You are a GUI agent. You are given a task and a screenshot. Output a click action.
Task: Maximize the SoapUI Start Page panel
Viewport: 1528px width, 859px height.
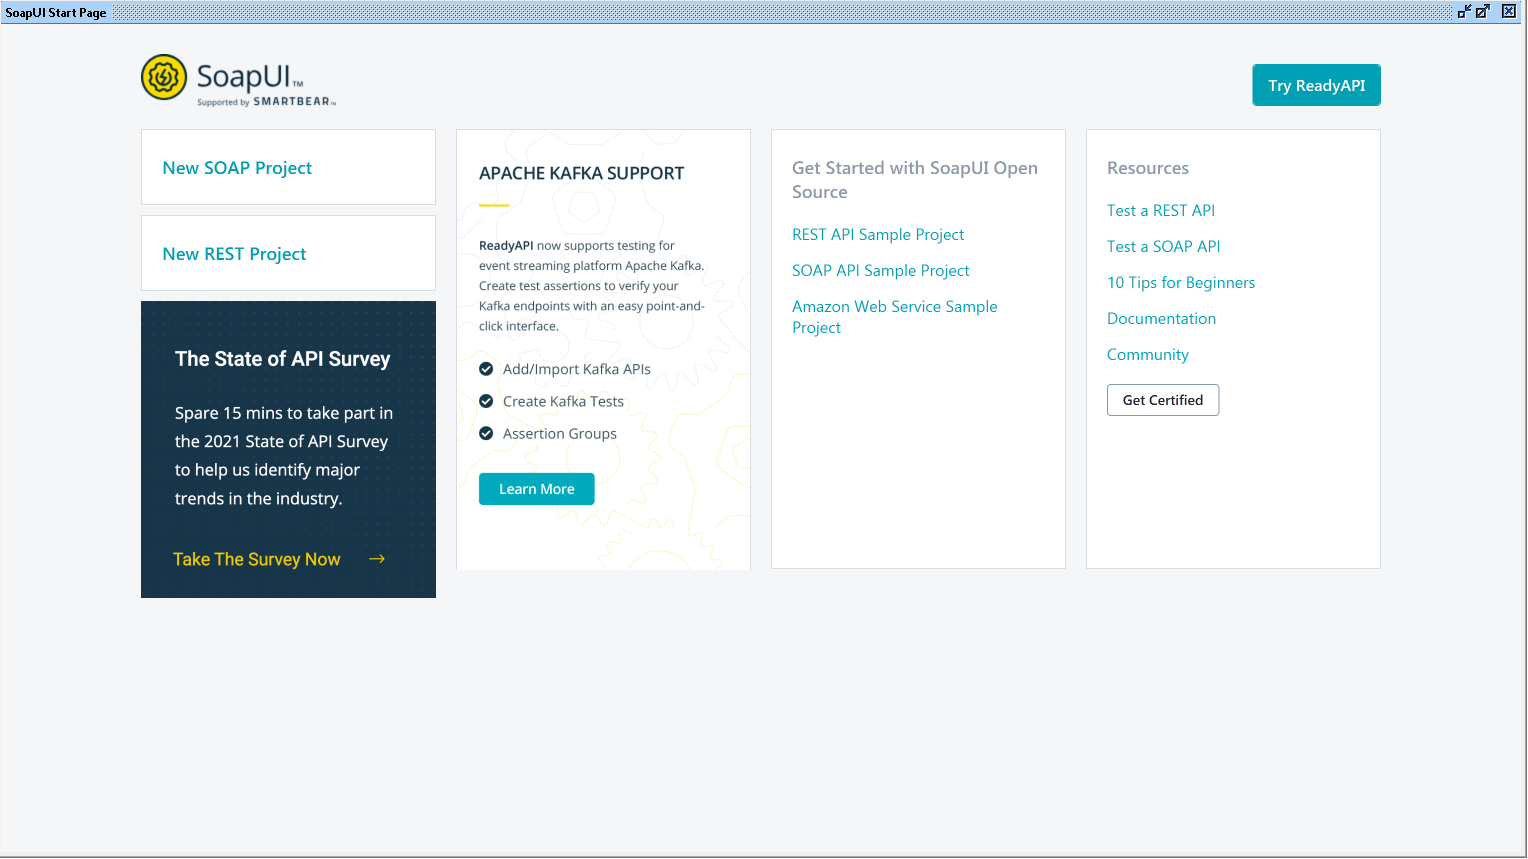tap(1483, 12)
